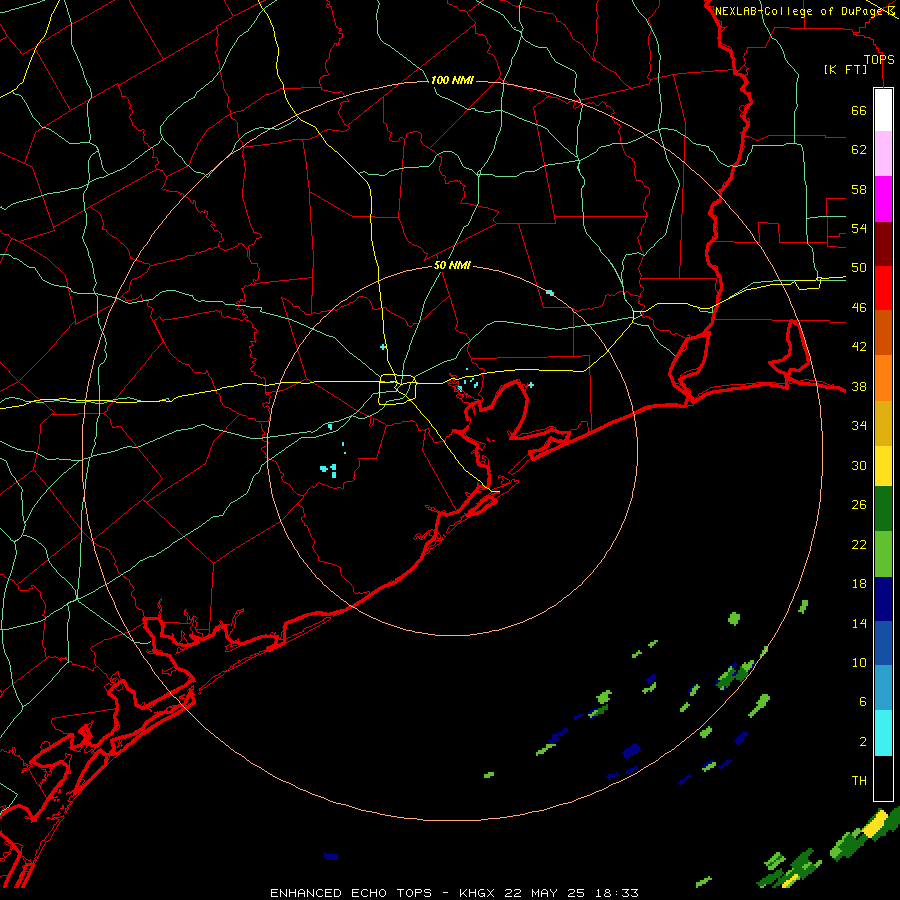Click the light pink legend band near 62

883,154
